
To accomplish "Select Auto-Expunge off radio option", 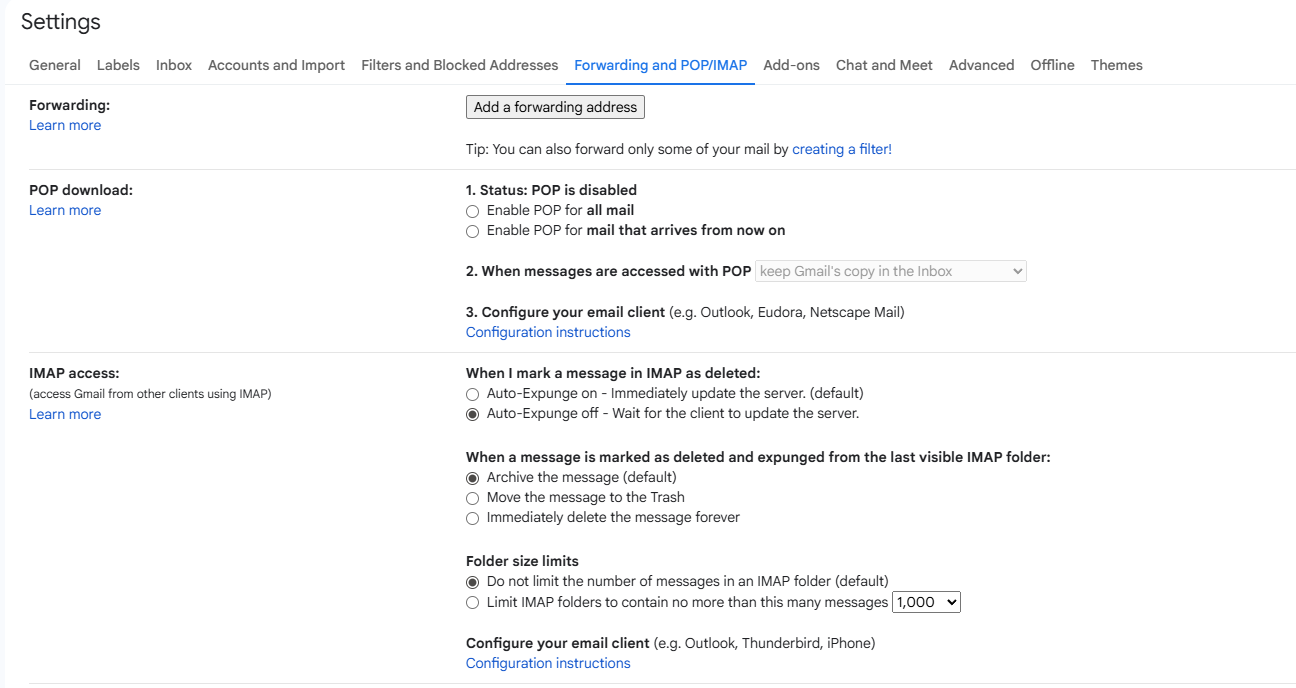I will [472, 414].
